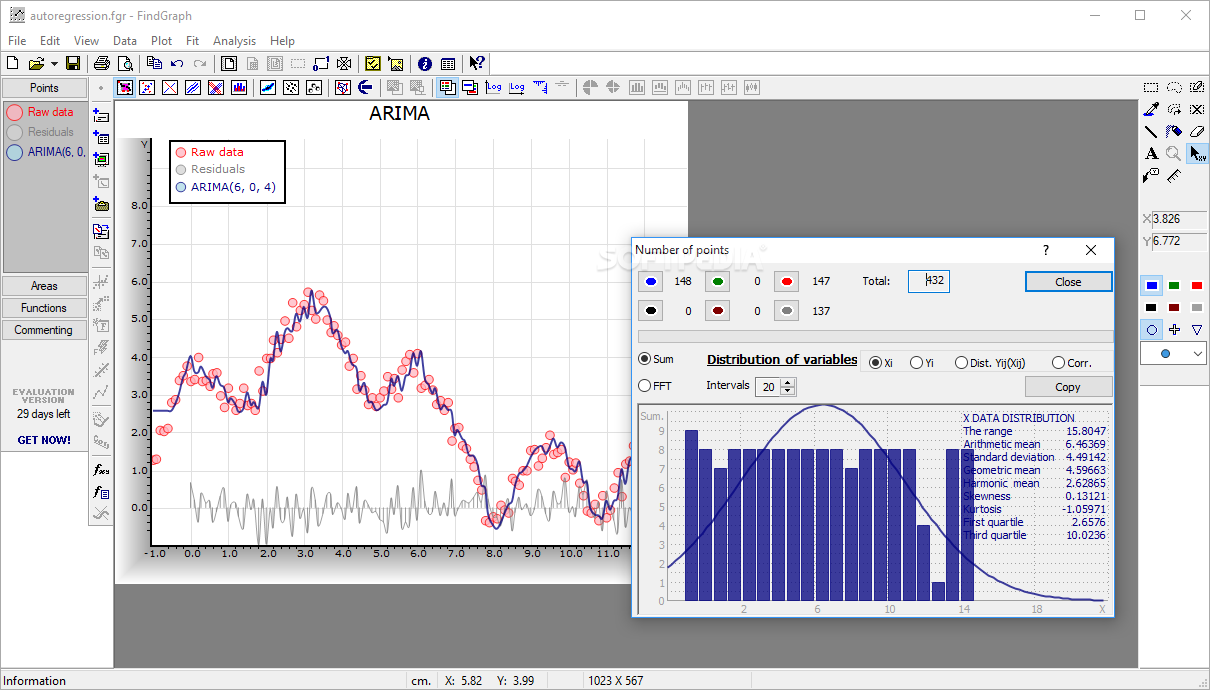Screen dimensions: 1210x690
Task: Select the eraser tool
Action: tap(1197, 132)
